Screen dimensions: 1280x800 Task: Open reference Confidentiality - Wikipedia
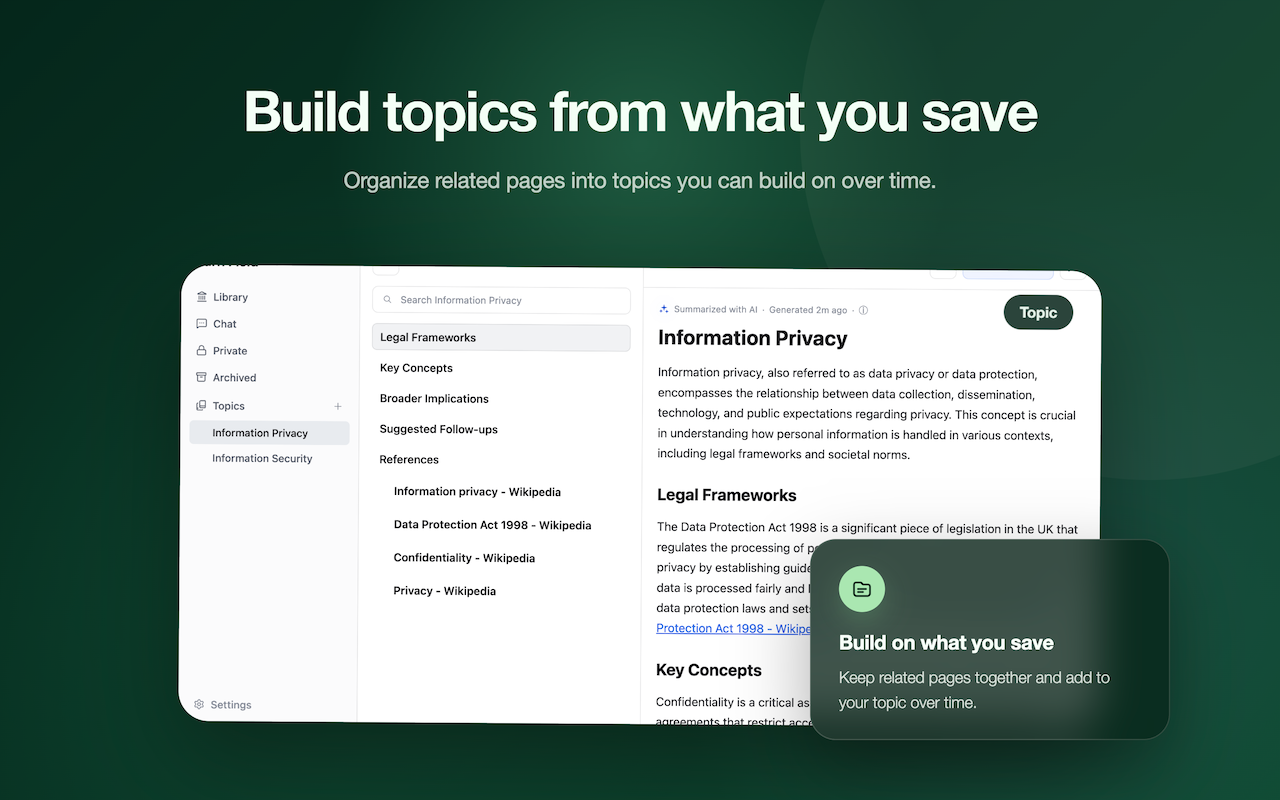(x=464, y=558)
